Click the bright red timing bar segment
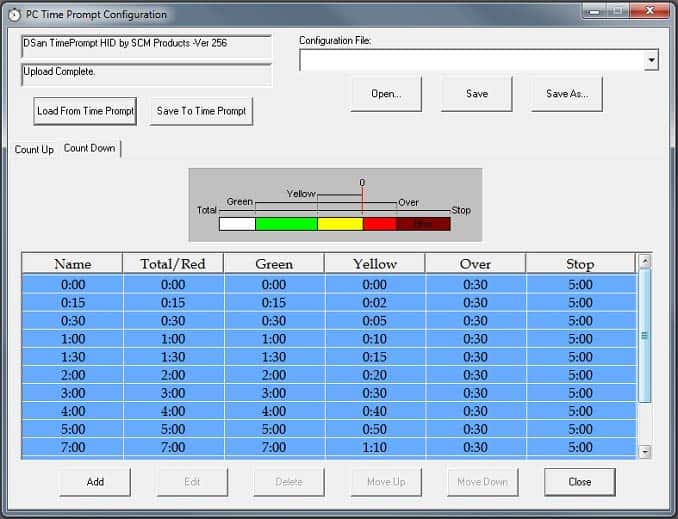 379,224
